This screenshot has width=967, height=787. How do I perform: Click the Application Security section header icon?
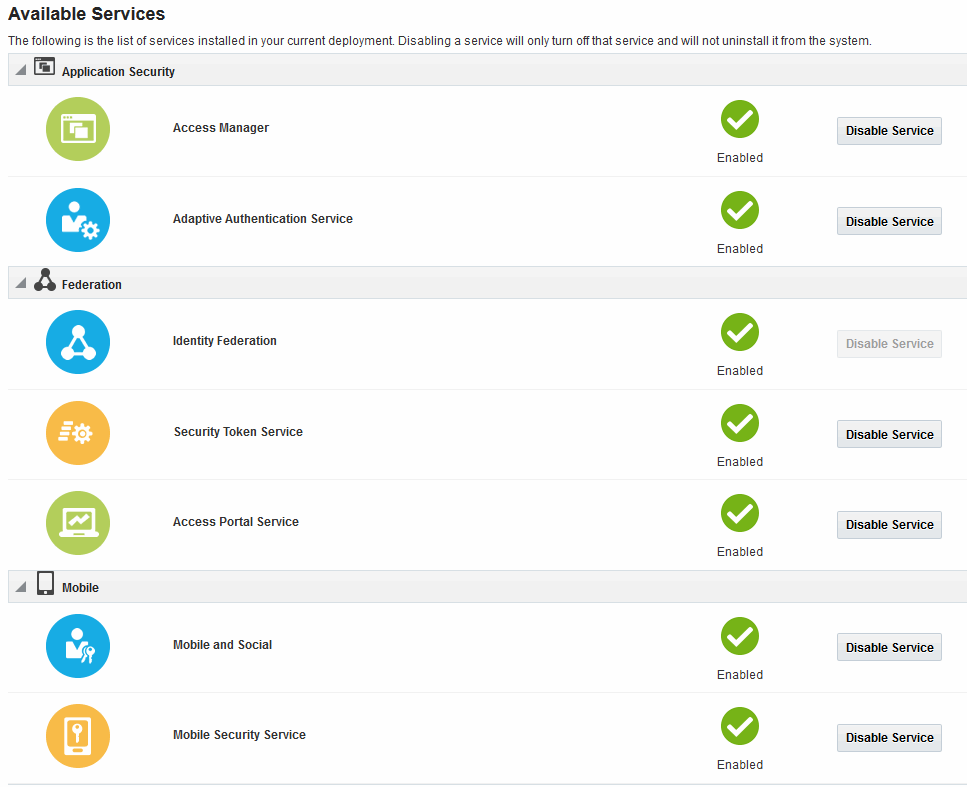tap(44, 66)
